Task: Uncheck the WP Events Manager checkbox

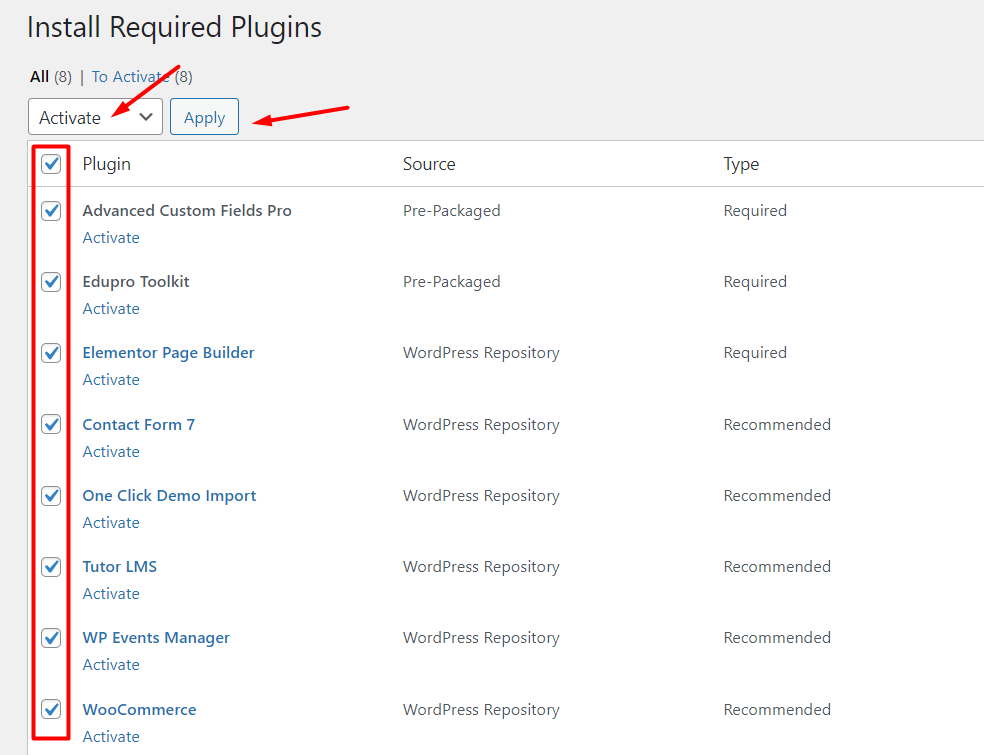Action: click(x=51, y=638)
